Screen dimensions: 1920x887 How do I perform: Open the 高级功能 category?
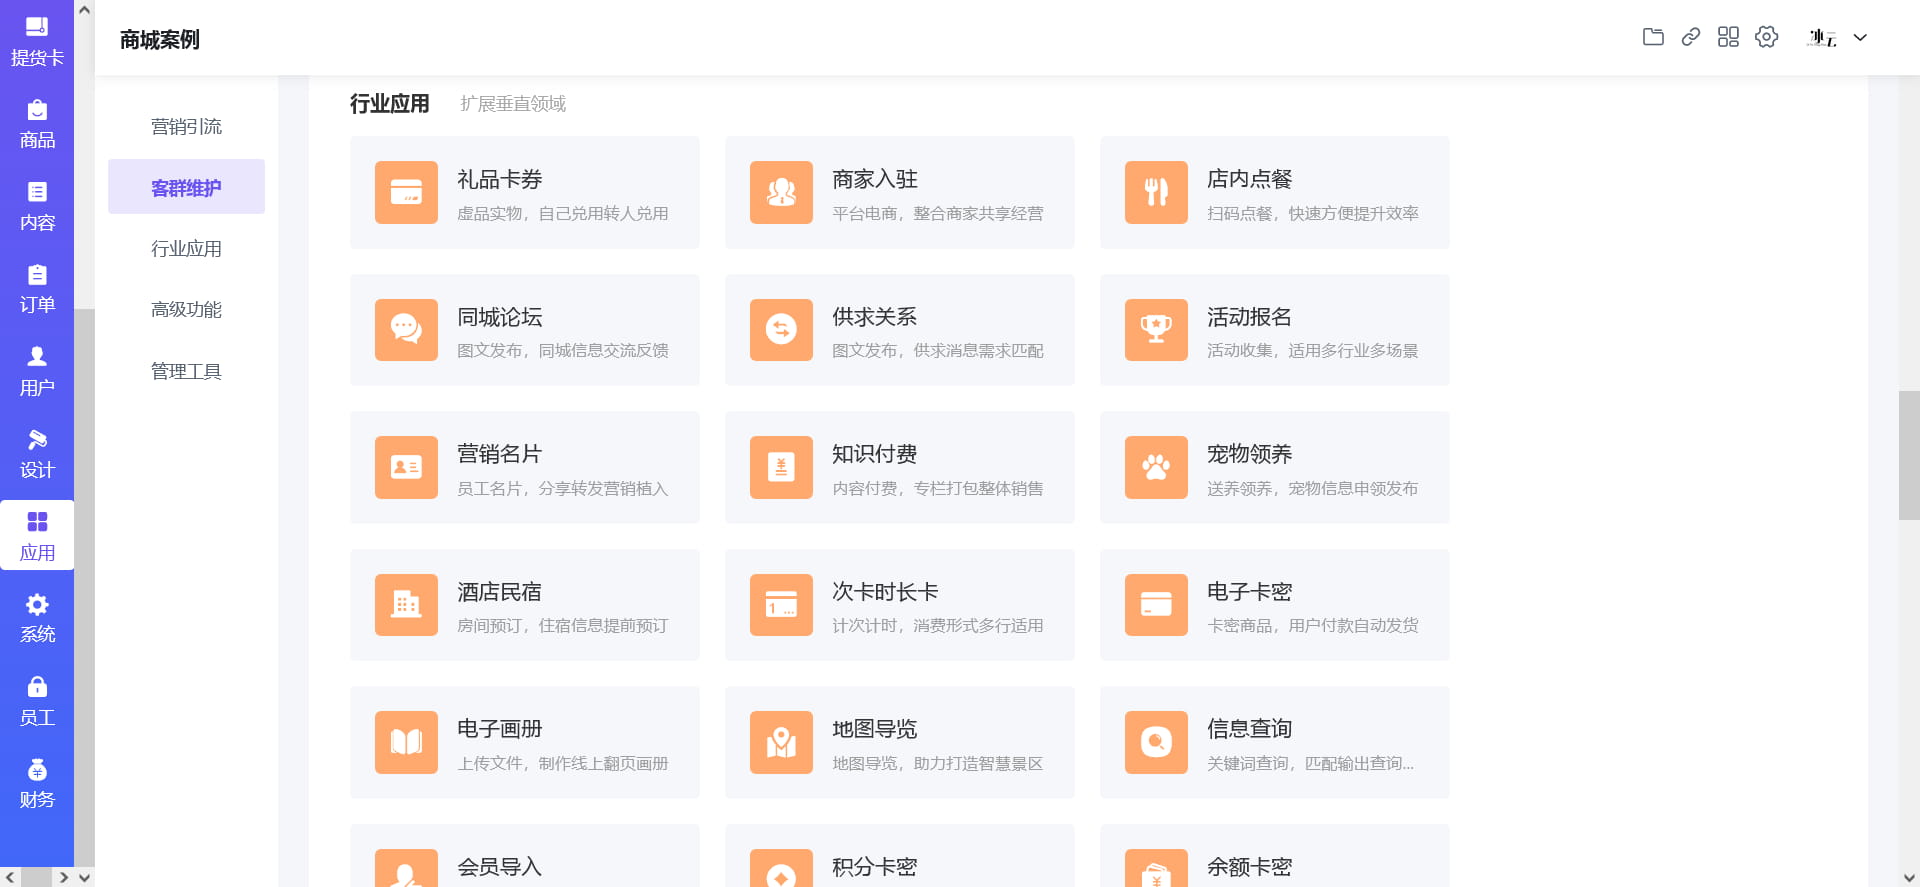[186, 309]
